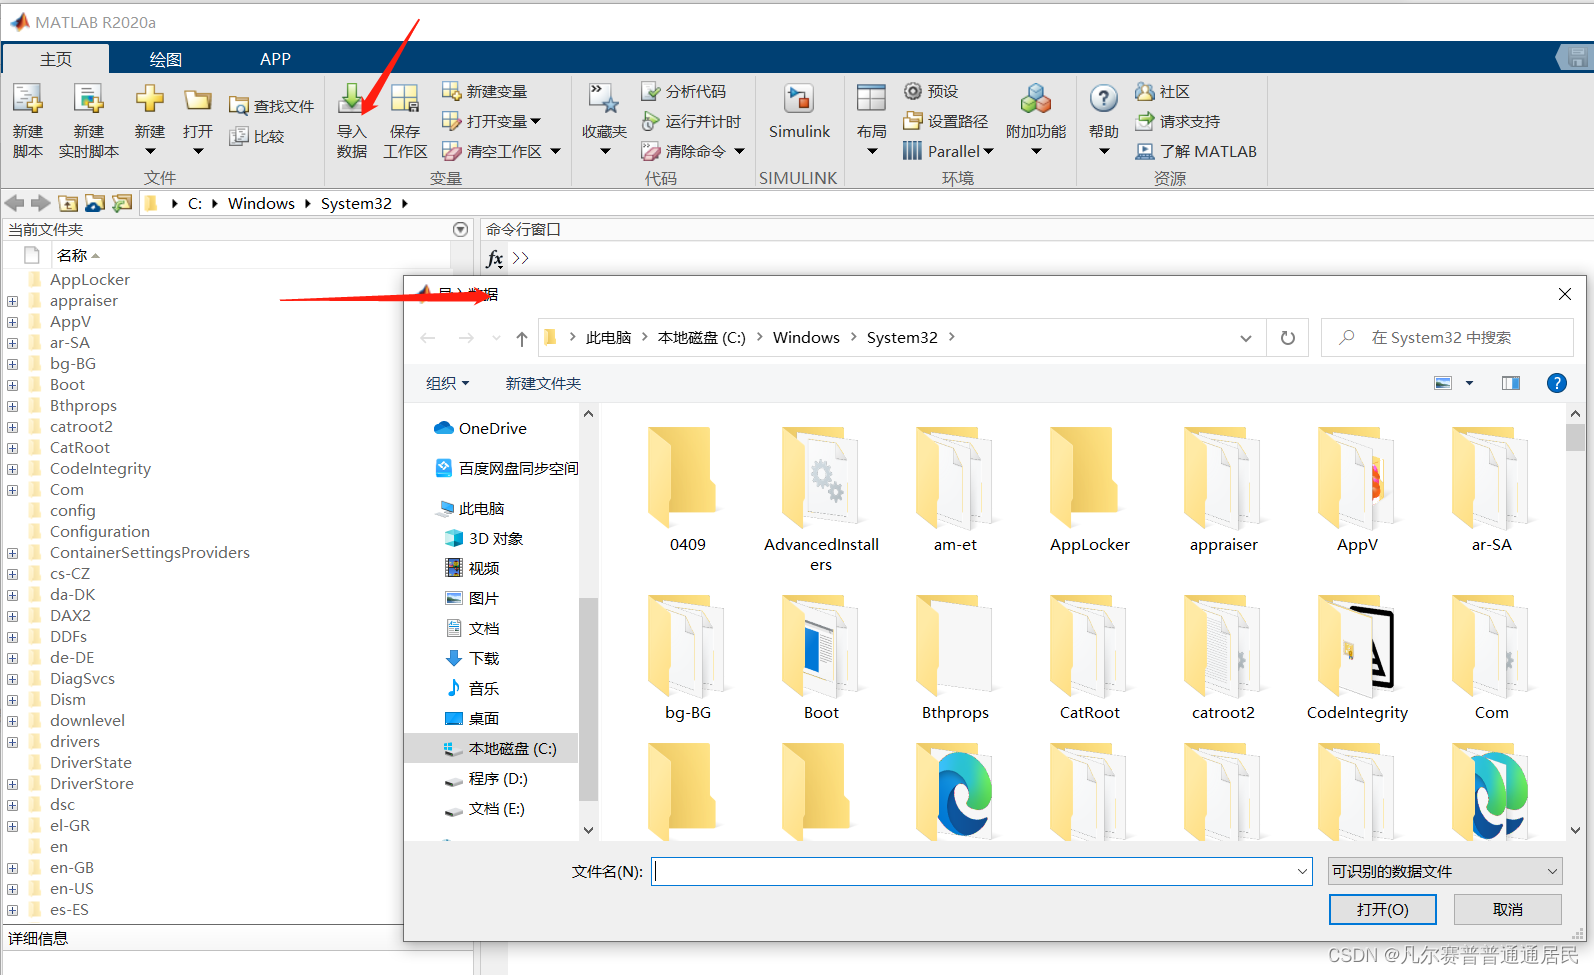The width and height of the screenshot is (1594, 975).
Task: Open 清空工作区 dropdown arrow
Action: click(556, 151)
